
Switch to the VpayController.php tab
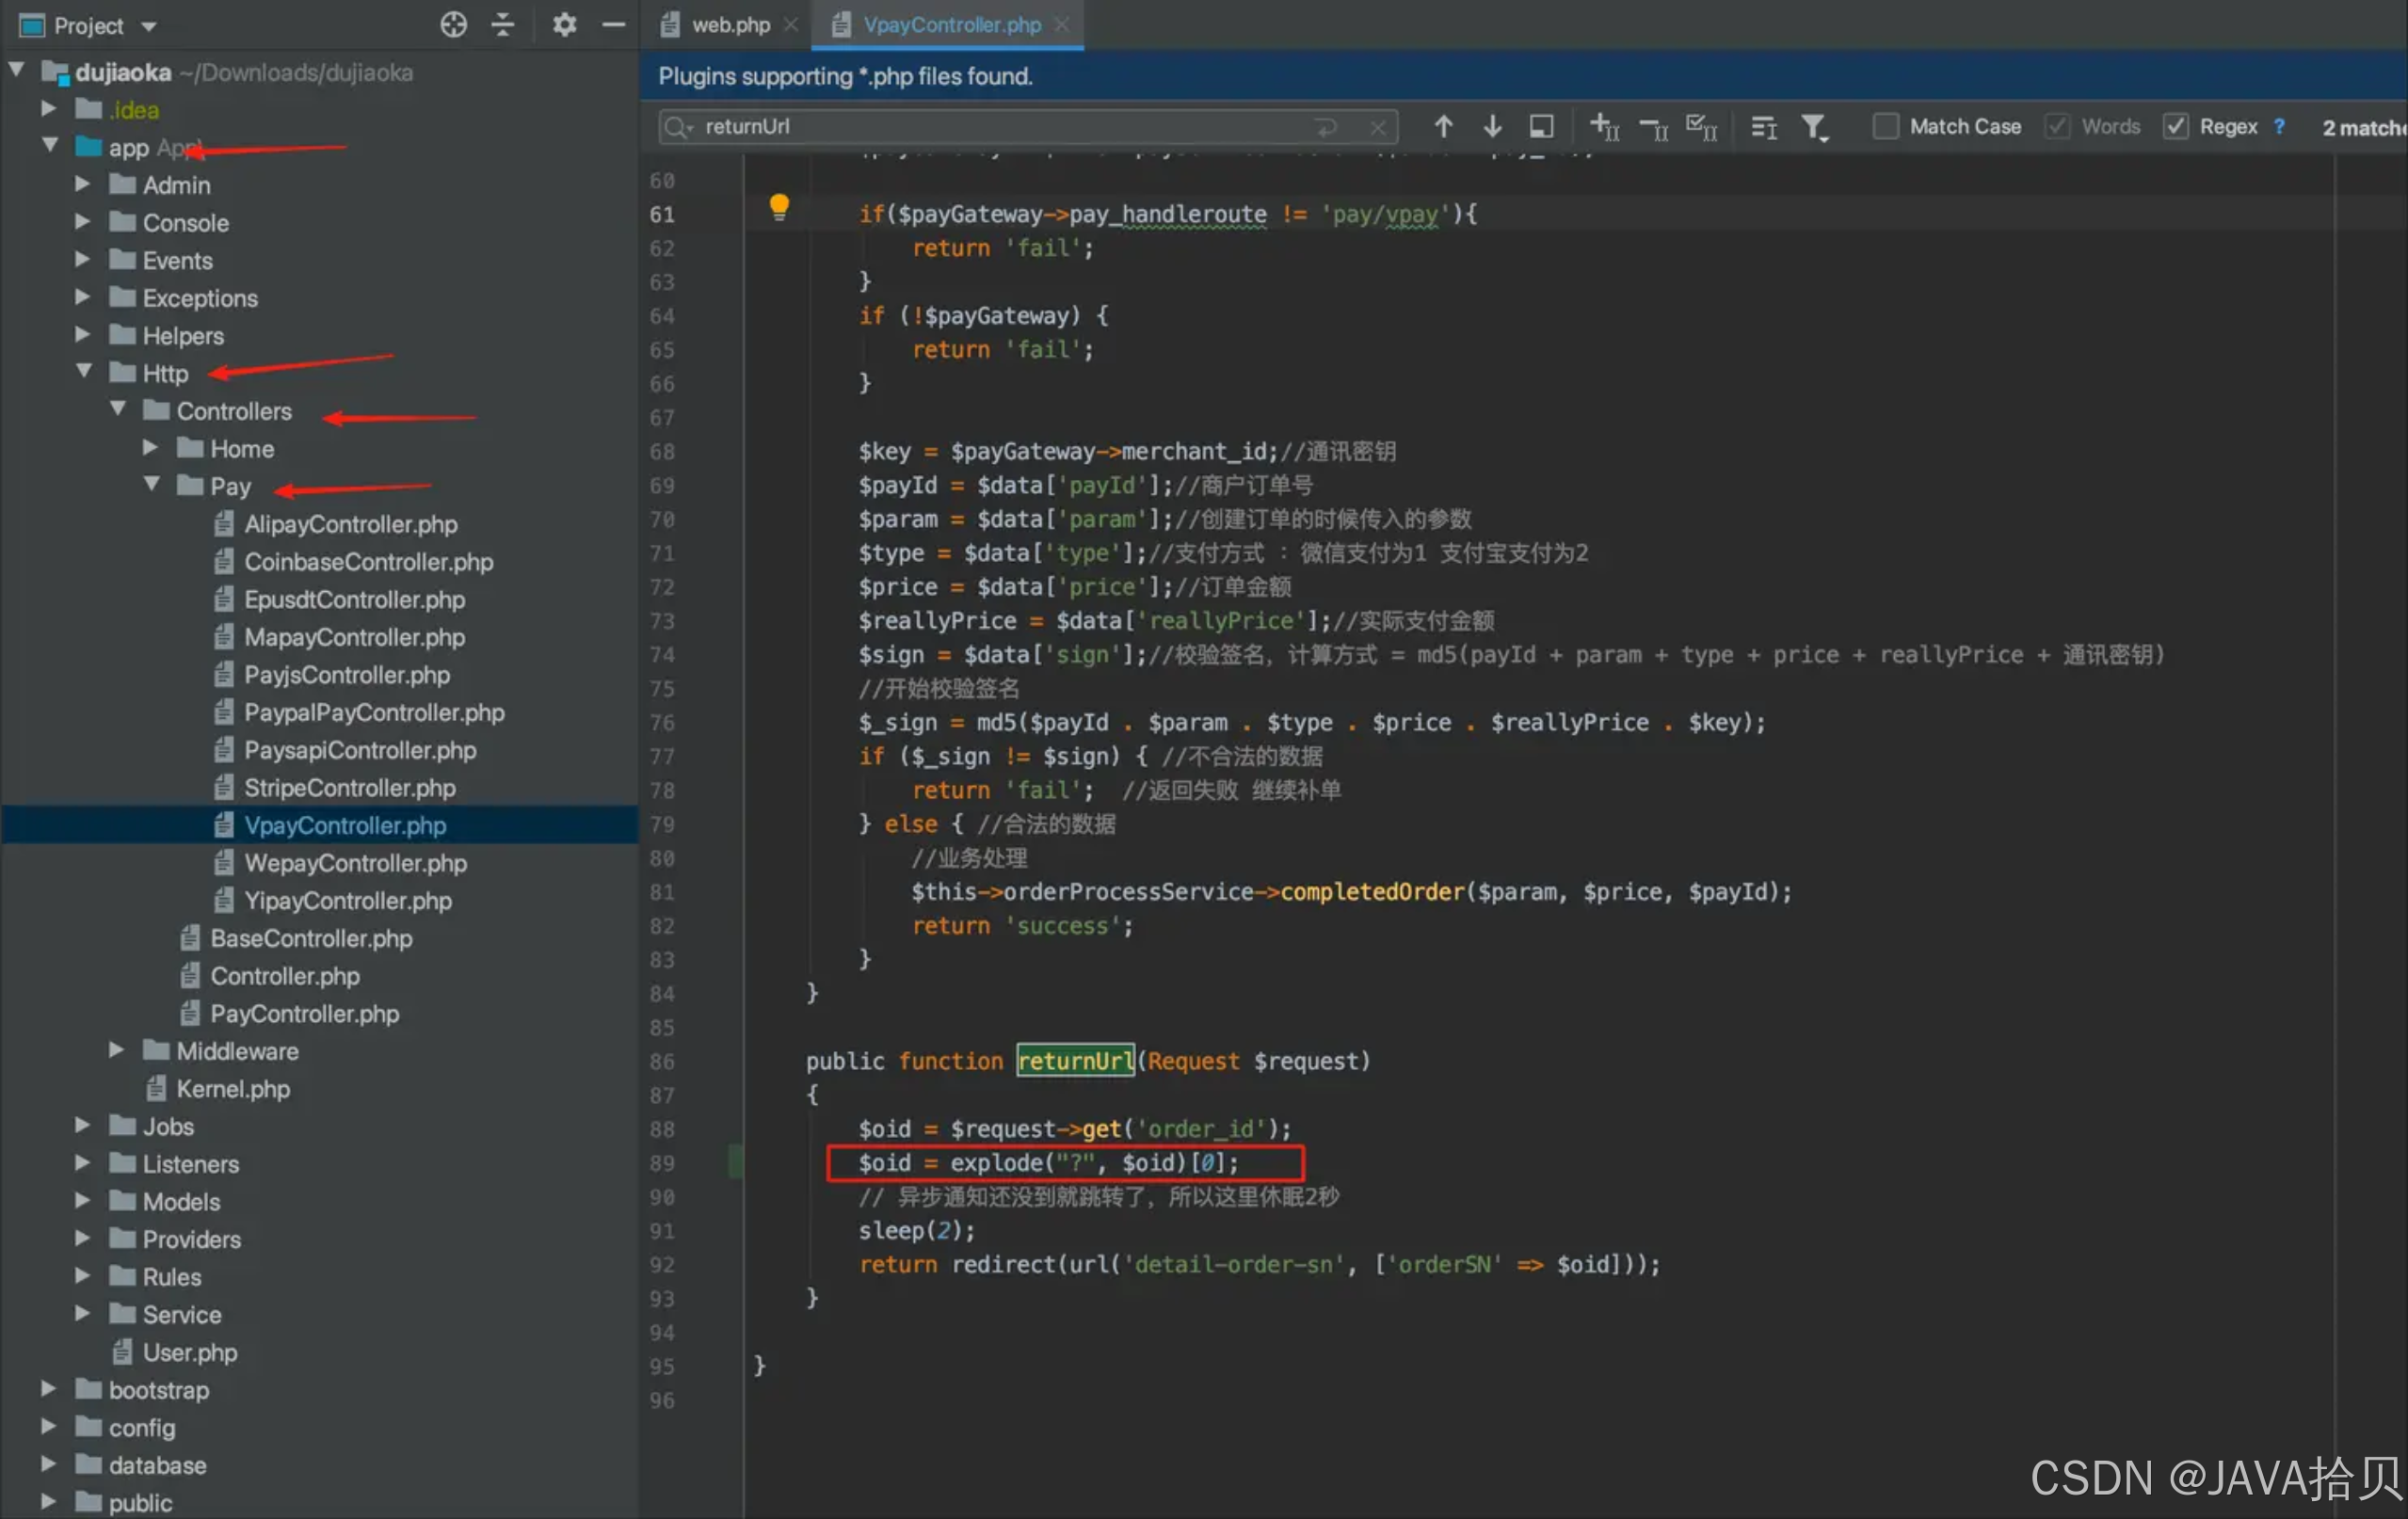(x=951, y=25)
